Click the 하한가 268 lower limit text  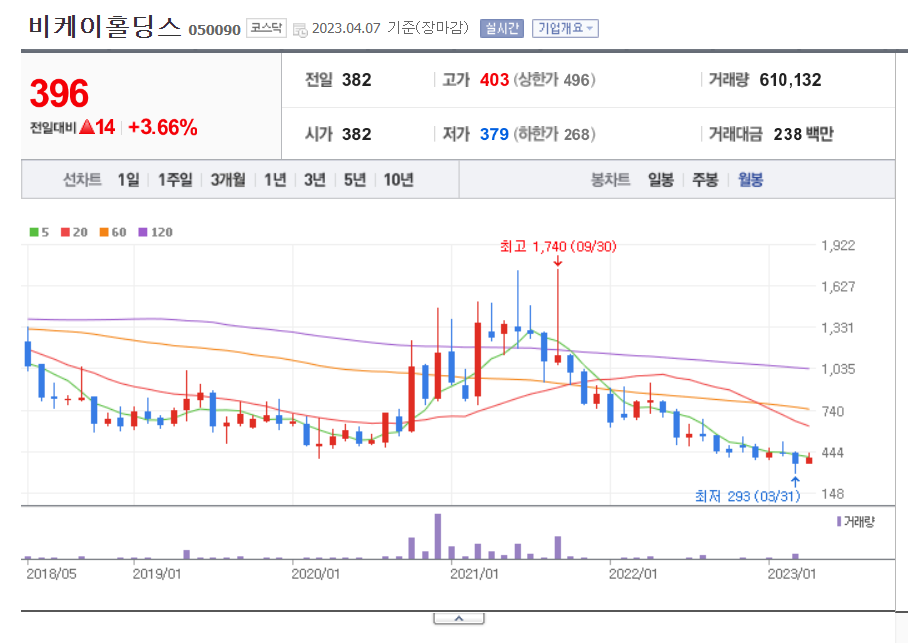(555, 134)
